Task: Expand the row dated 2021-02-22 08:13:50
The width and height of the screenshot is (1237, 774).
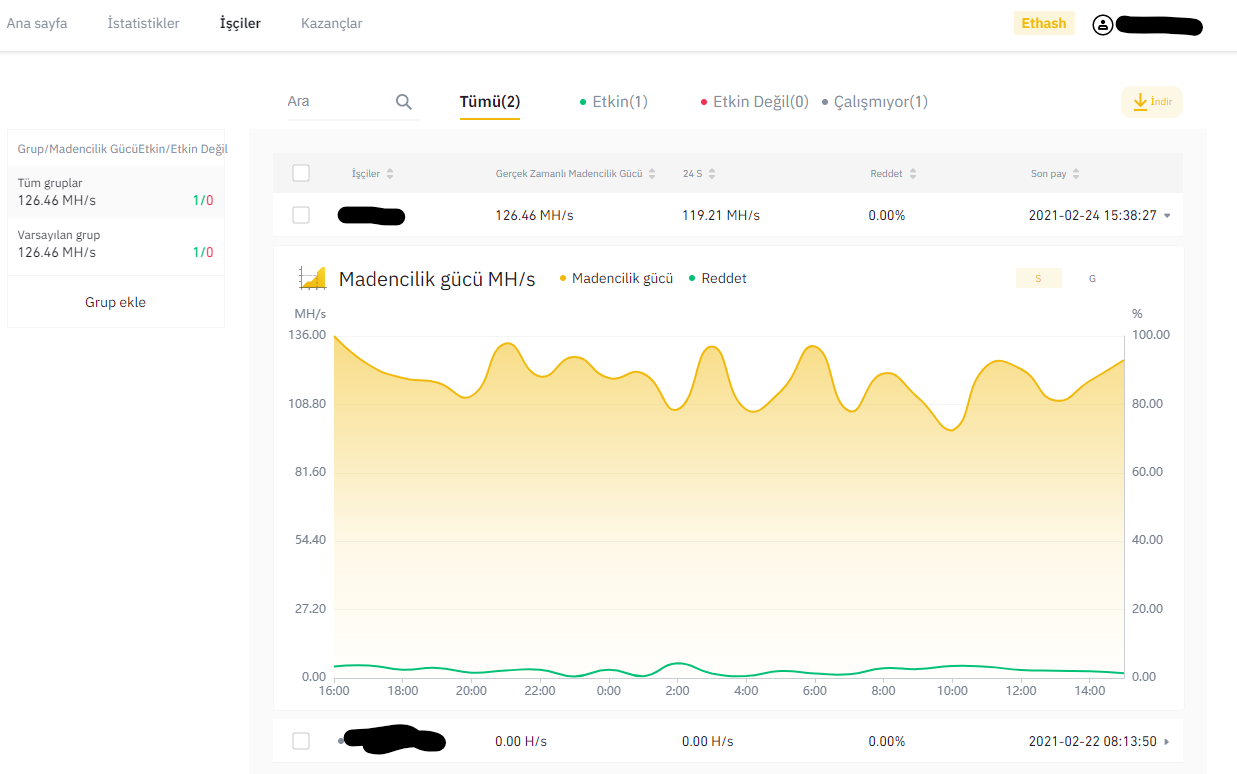Action: click(x=1167, y=742)
